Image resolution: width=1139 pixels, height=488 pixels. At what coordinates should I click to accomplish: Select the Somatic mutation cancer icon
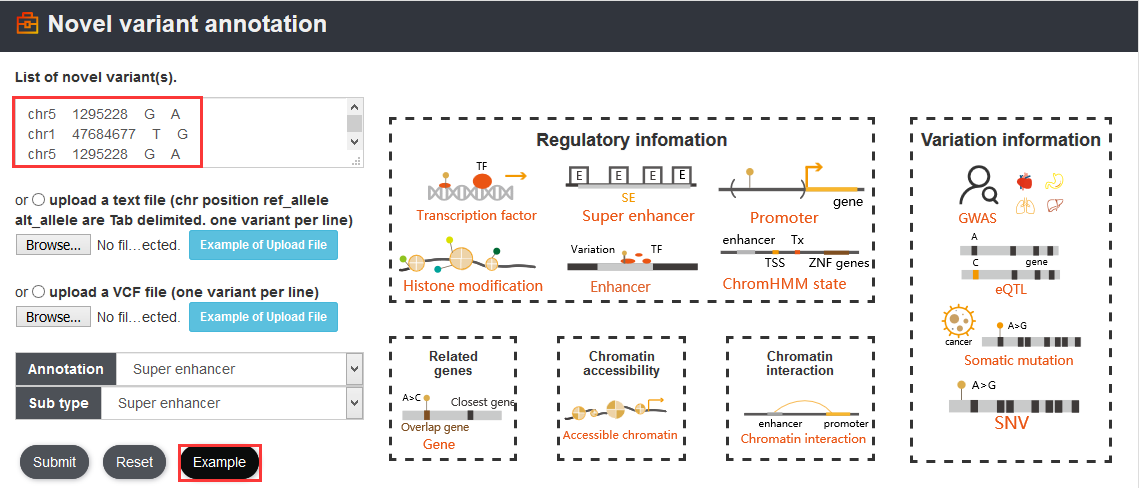click(959, 325)
